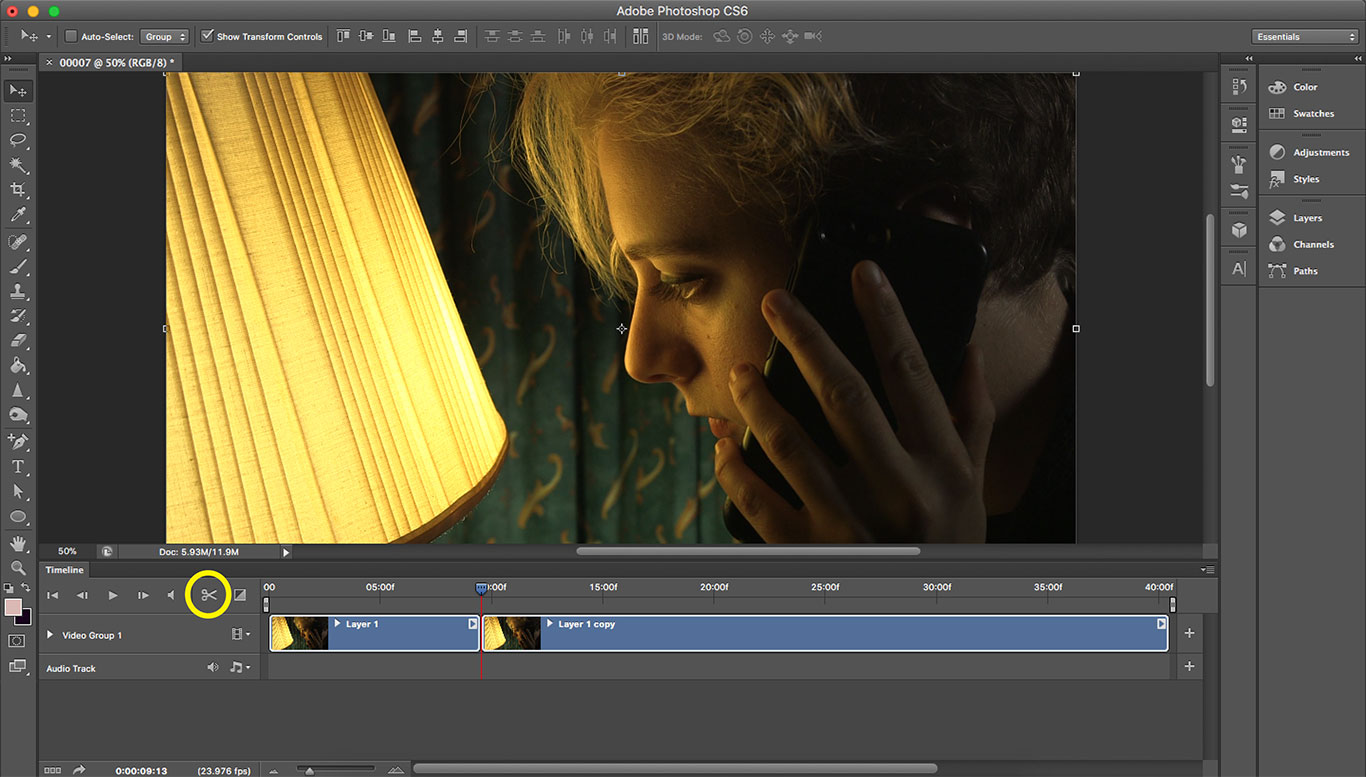Mute the Audio Track speaker
1366x777 pixels.
213,667
